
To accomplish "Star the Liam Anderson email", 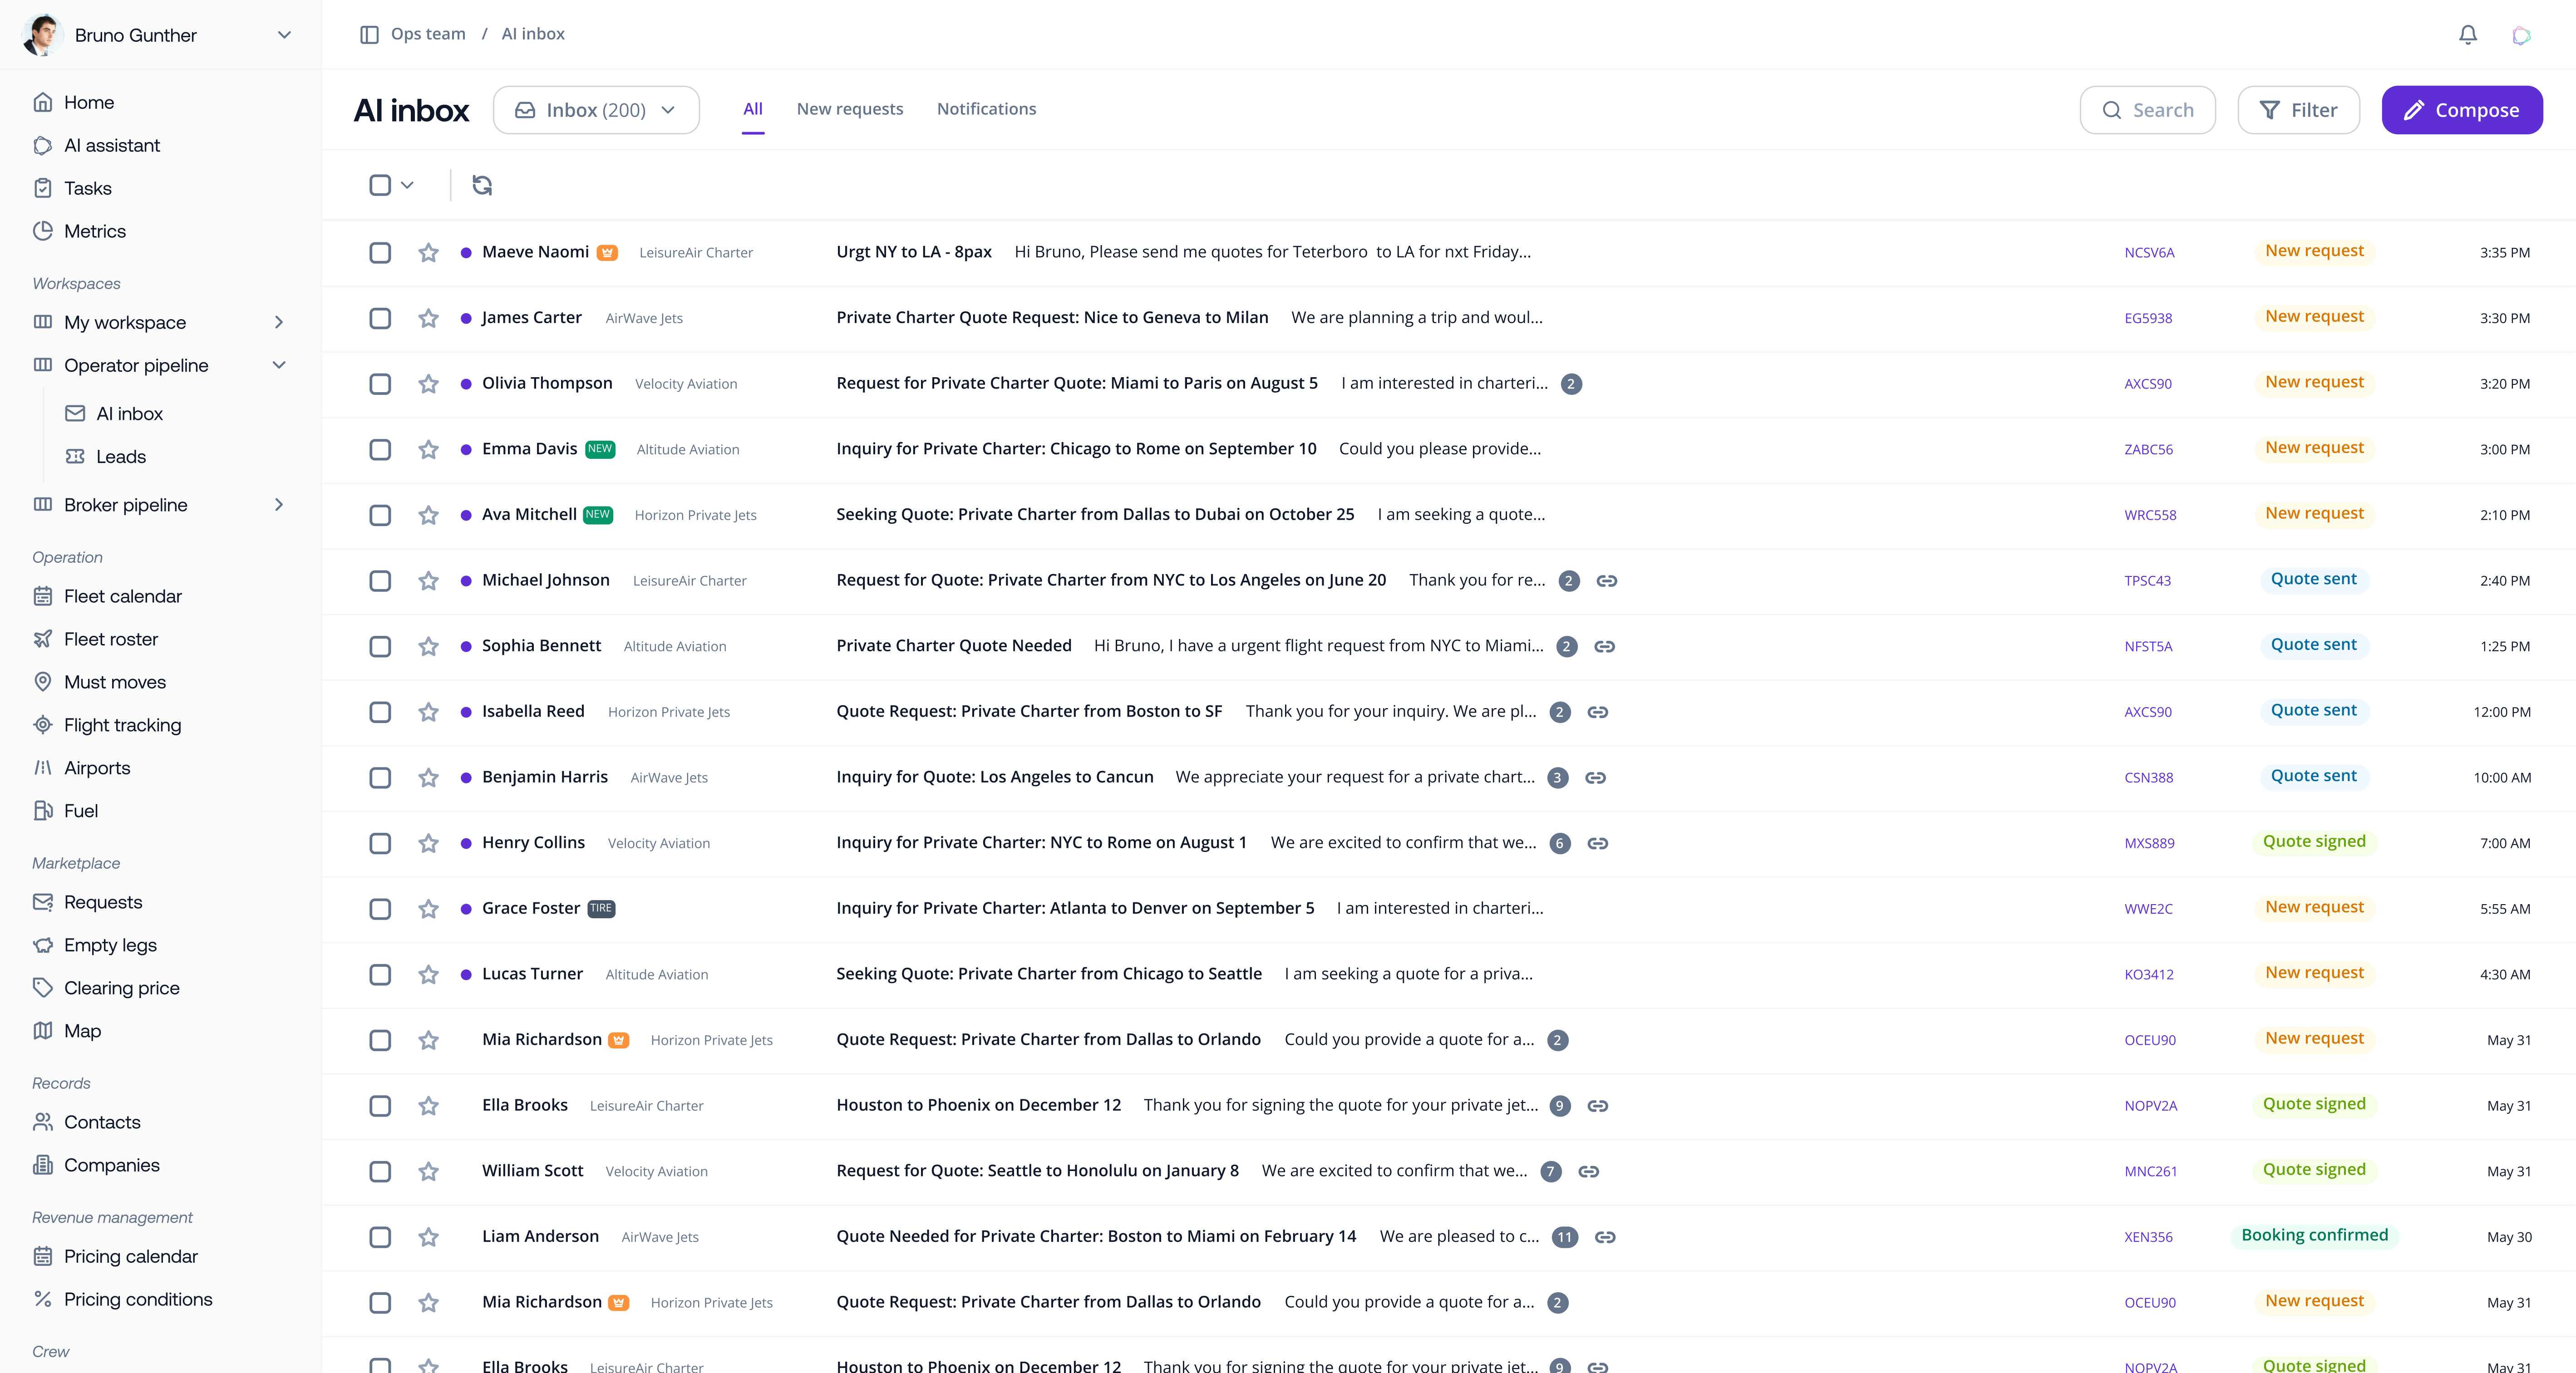I will 429,1237.
